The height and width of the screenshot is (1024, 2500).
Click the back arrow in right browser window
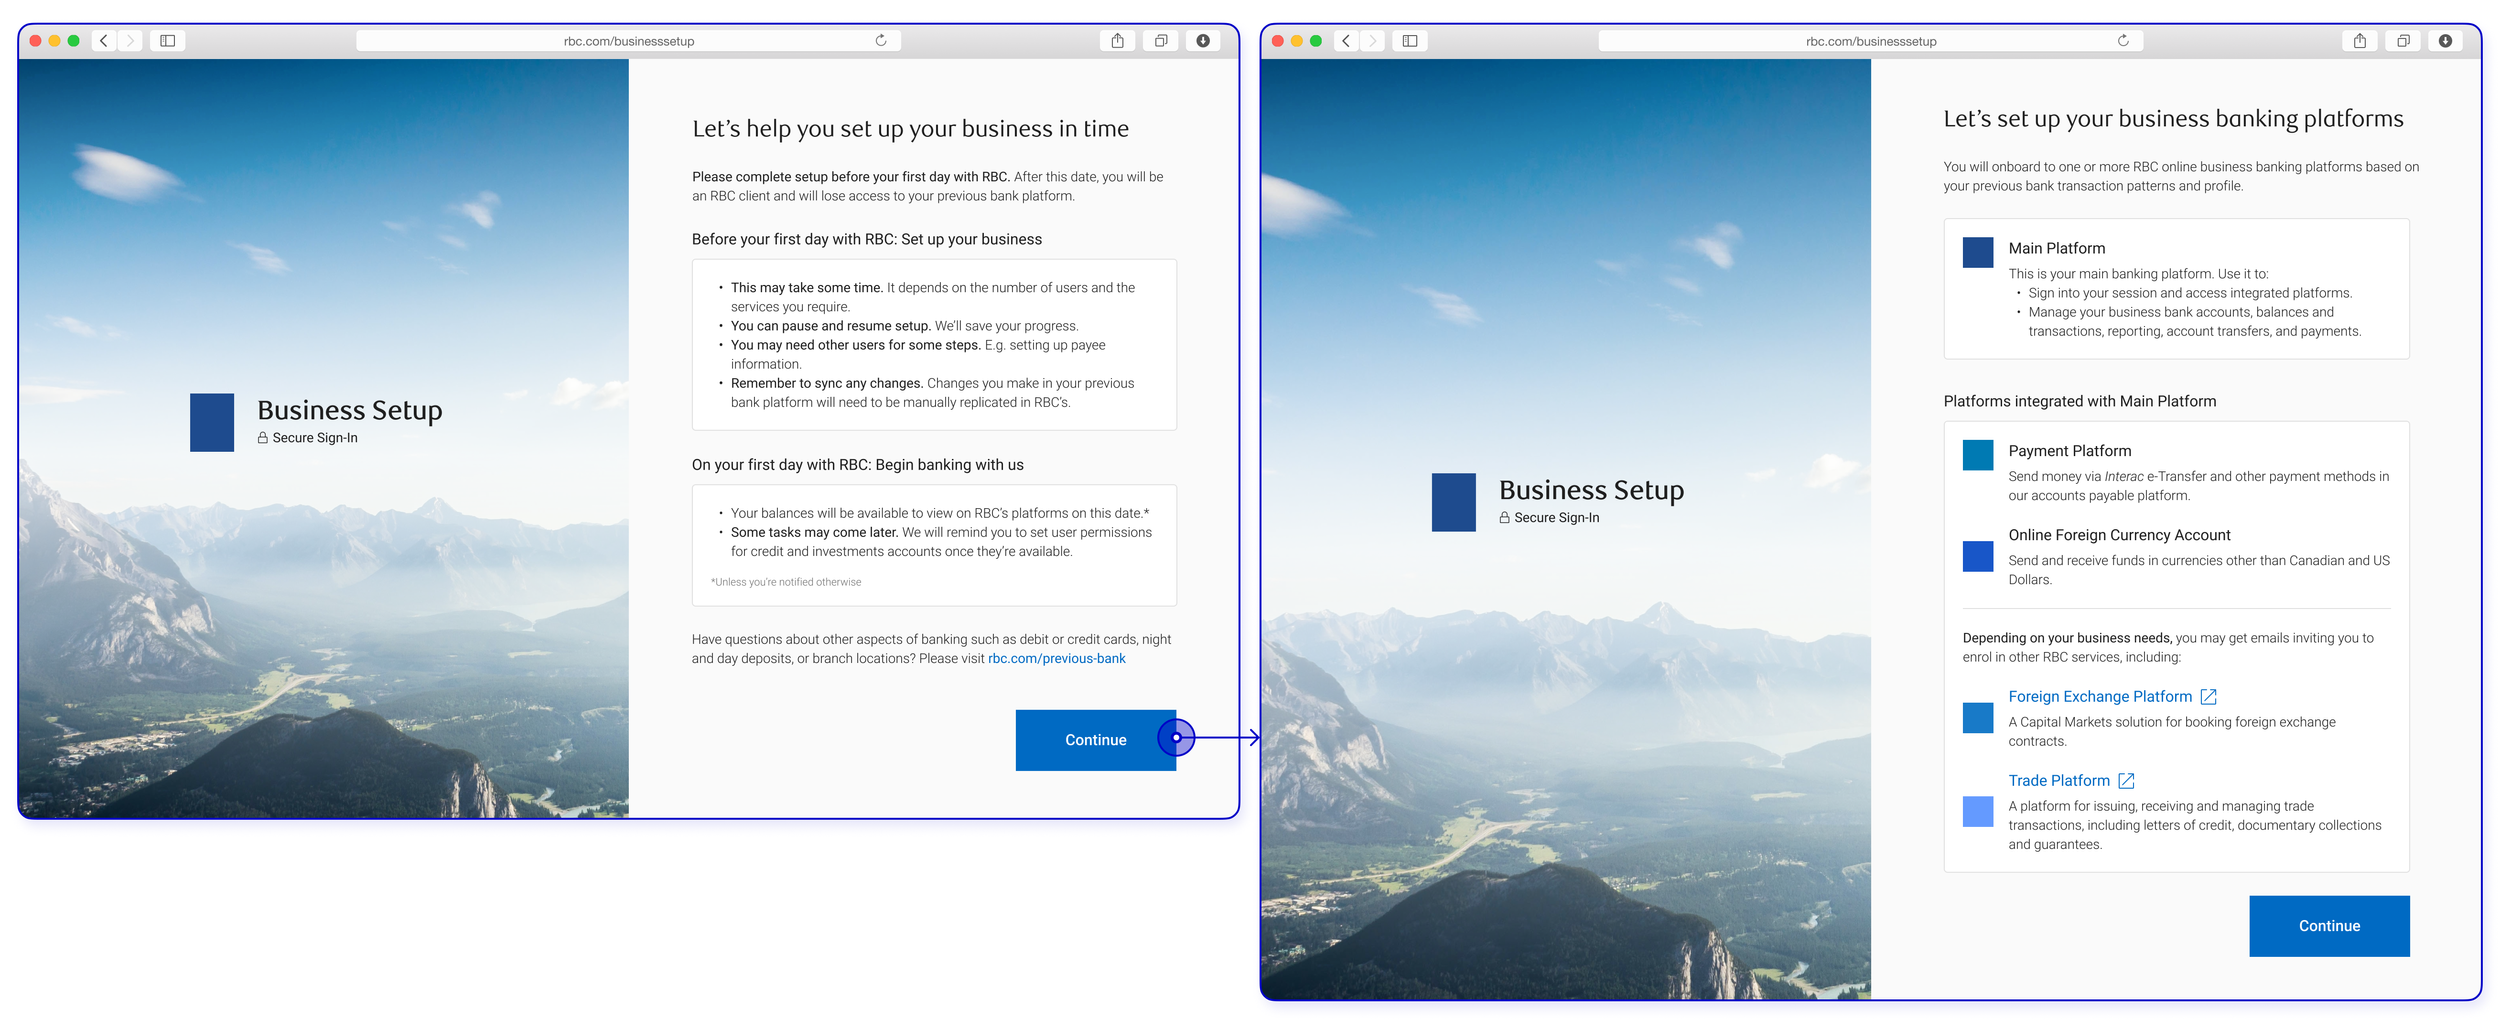1346,41
